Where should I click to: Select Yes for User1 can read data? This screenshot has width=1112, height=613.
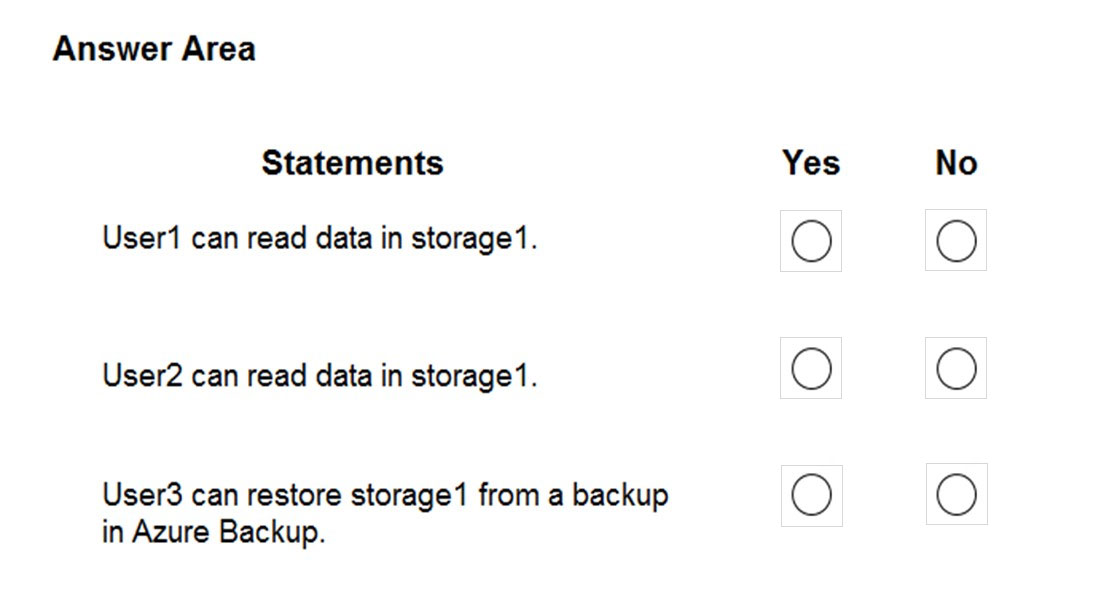tap(811, 241)
